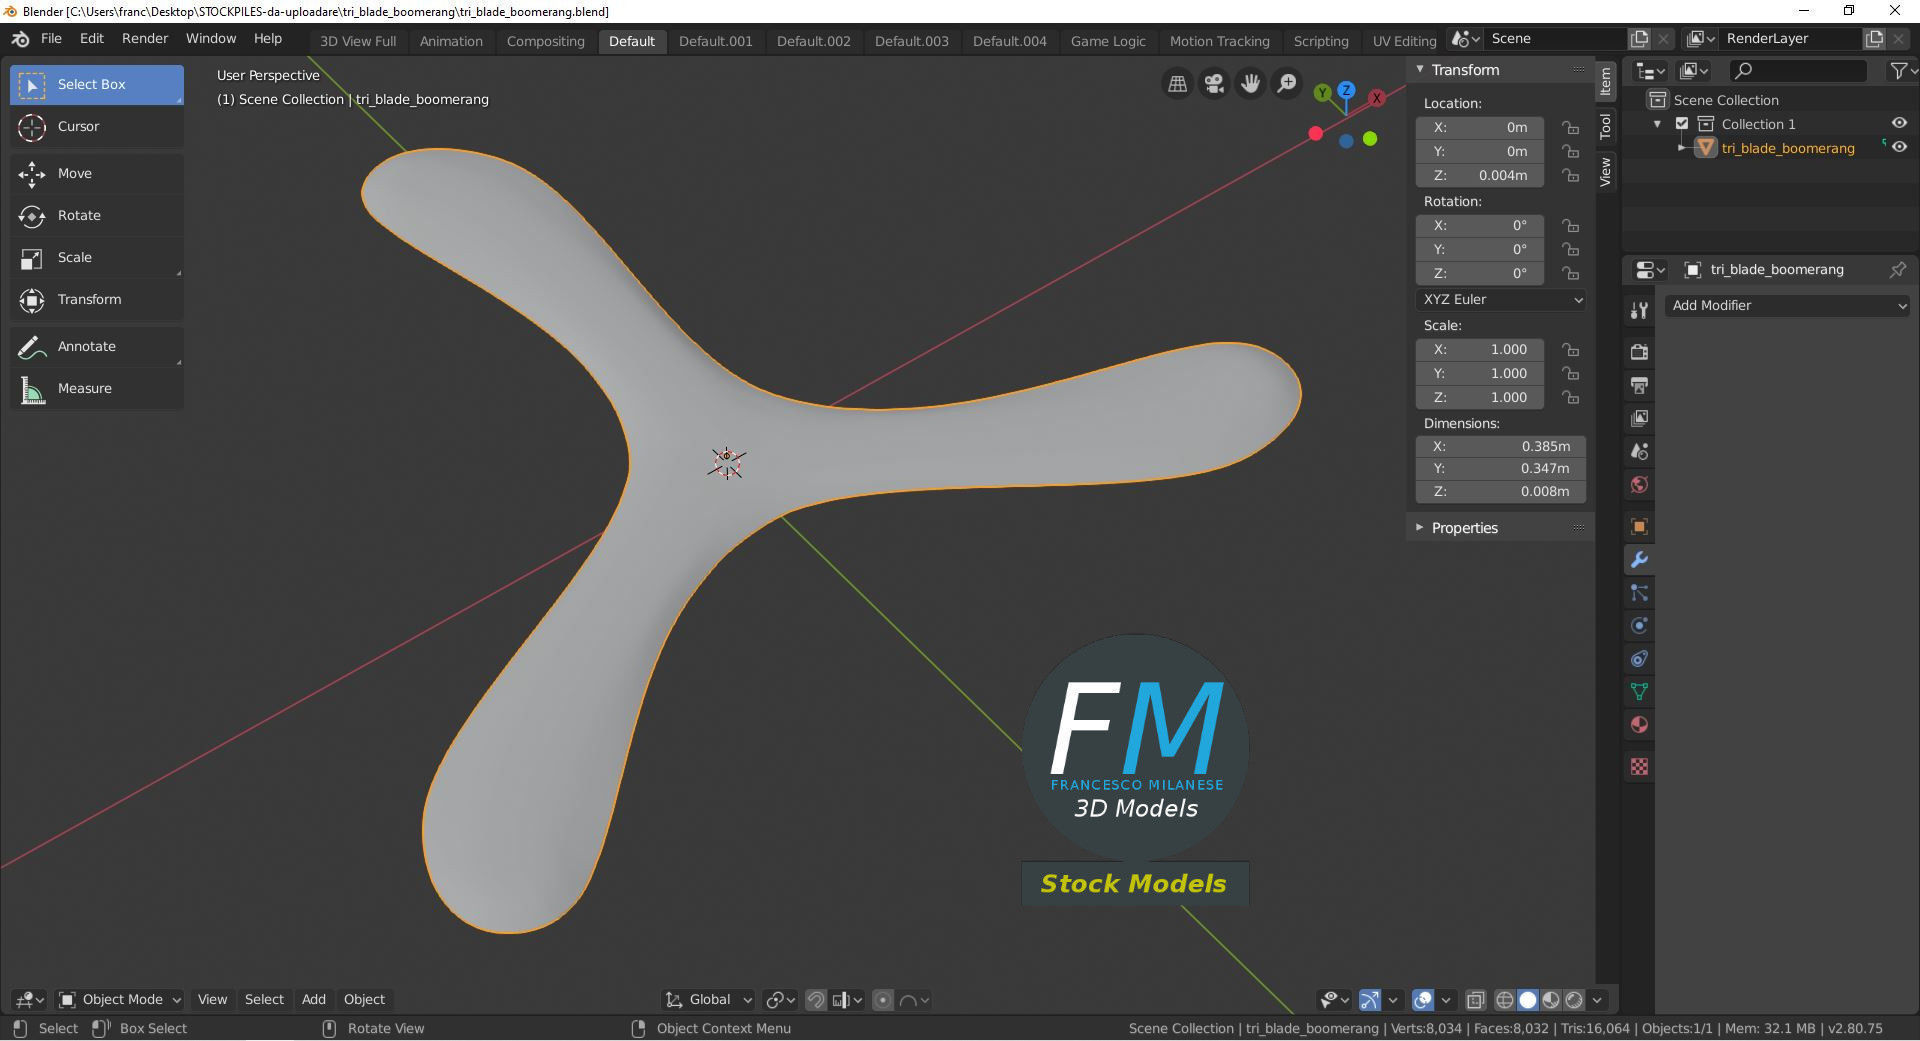Lock the Location X value
Screen dimensions: 1920x1041
[x=1571, y=128]
